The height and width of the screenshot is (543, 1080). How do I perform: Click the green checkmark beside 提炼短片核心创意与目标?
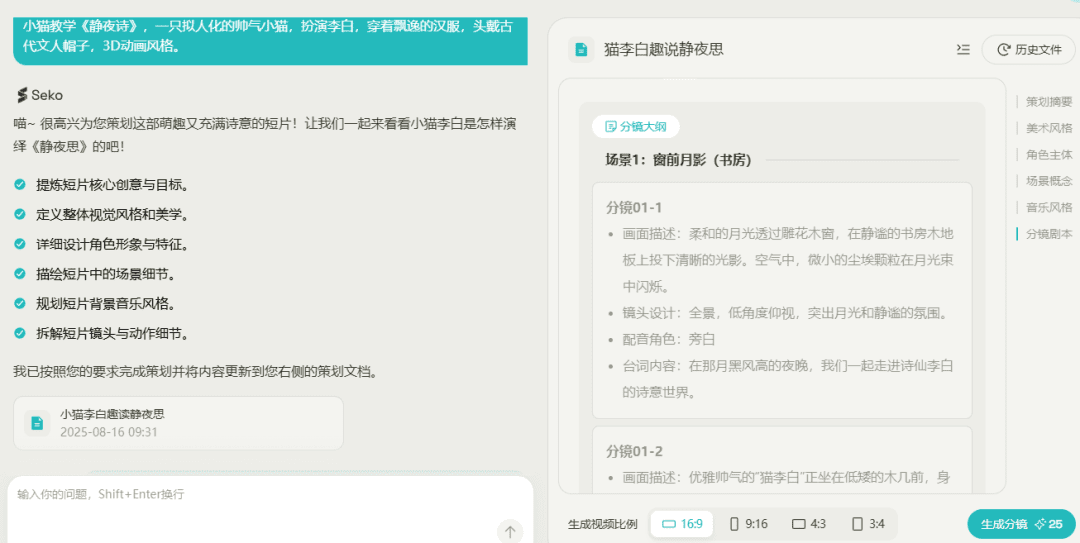pyautogui.click(x=20, y=184)
